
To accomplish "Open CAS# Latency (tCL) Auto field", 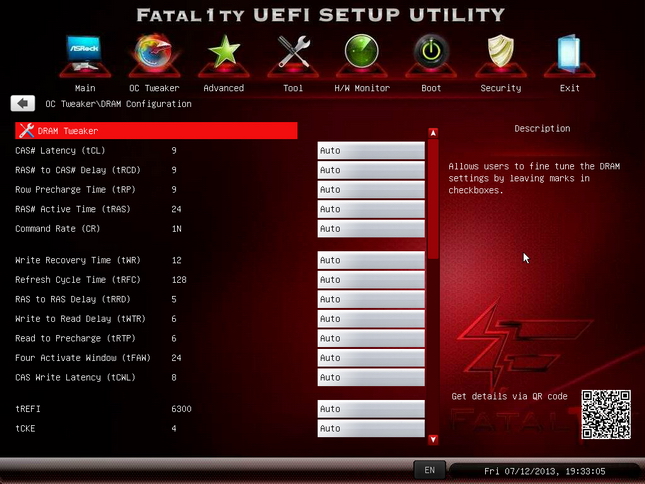I will (371, 151).
